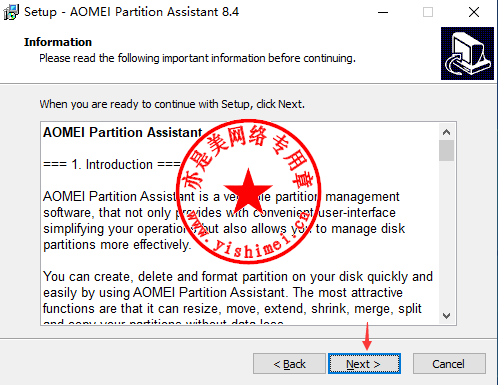
Task: Click the Next > button
Action: [x=364, y=364]
